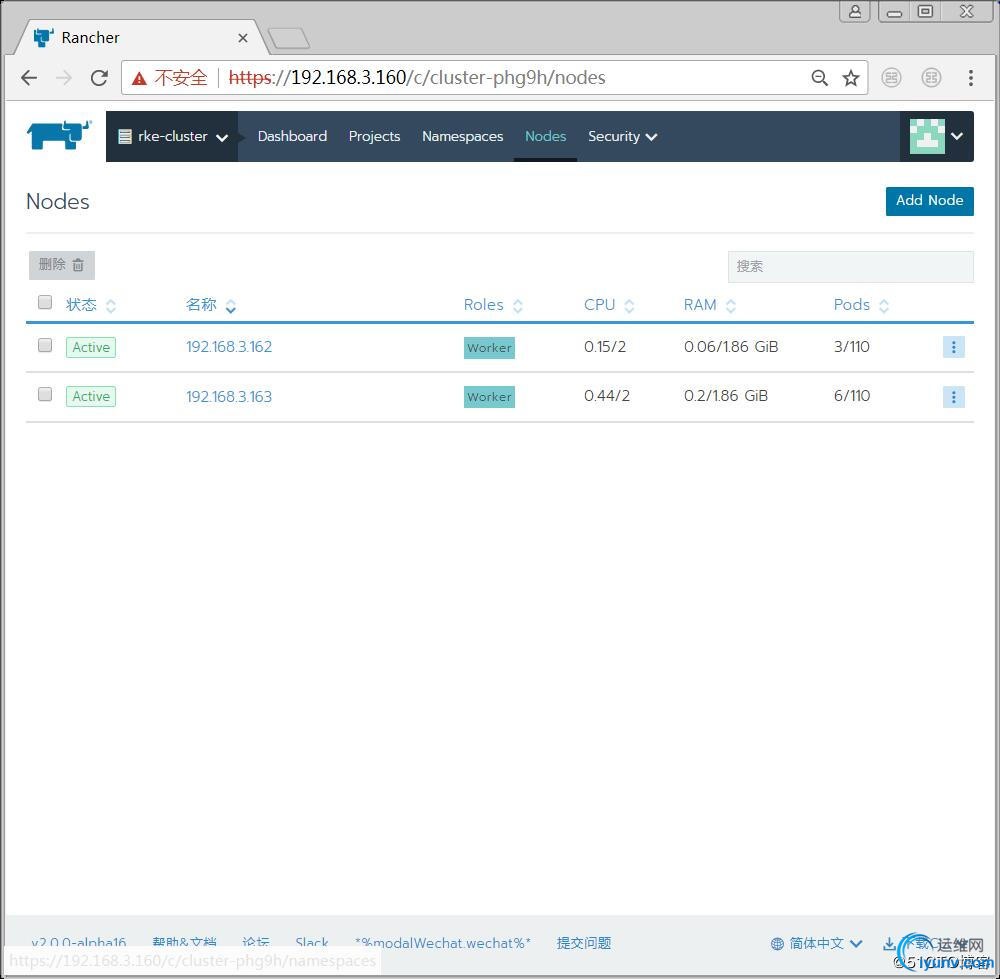Open the user account dropdown arrow
Viewport: 1000px width, 979px height.
[957, 136]
